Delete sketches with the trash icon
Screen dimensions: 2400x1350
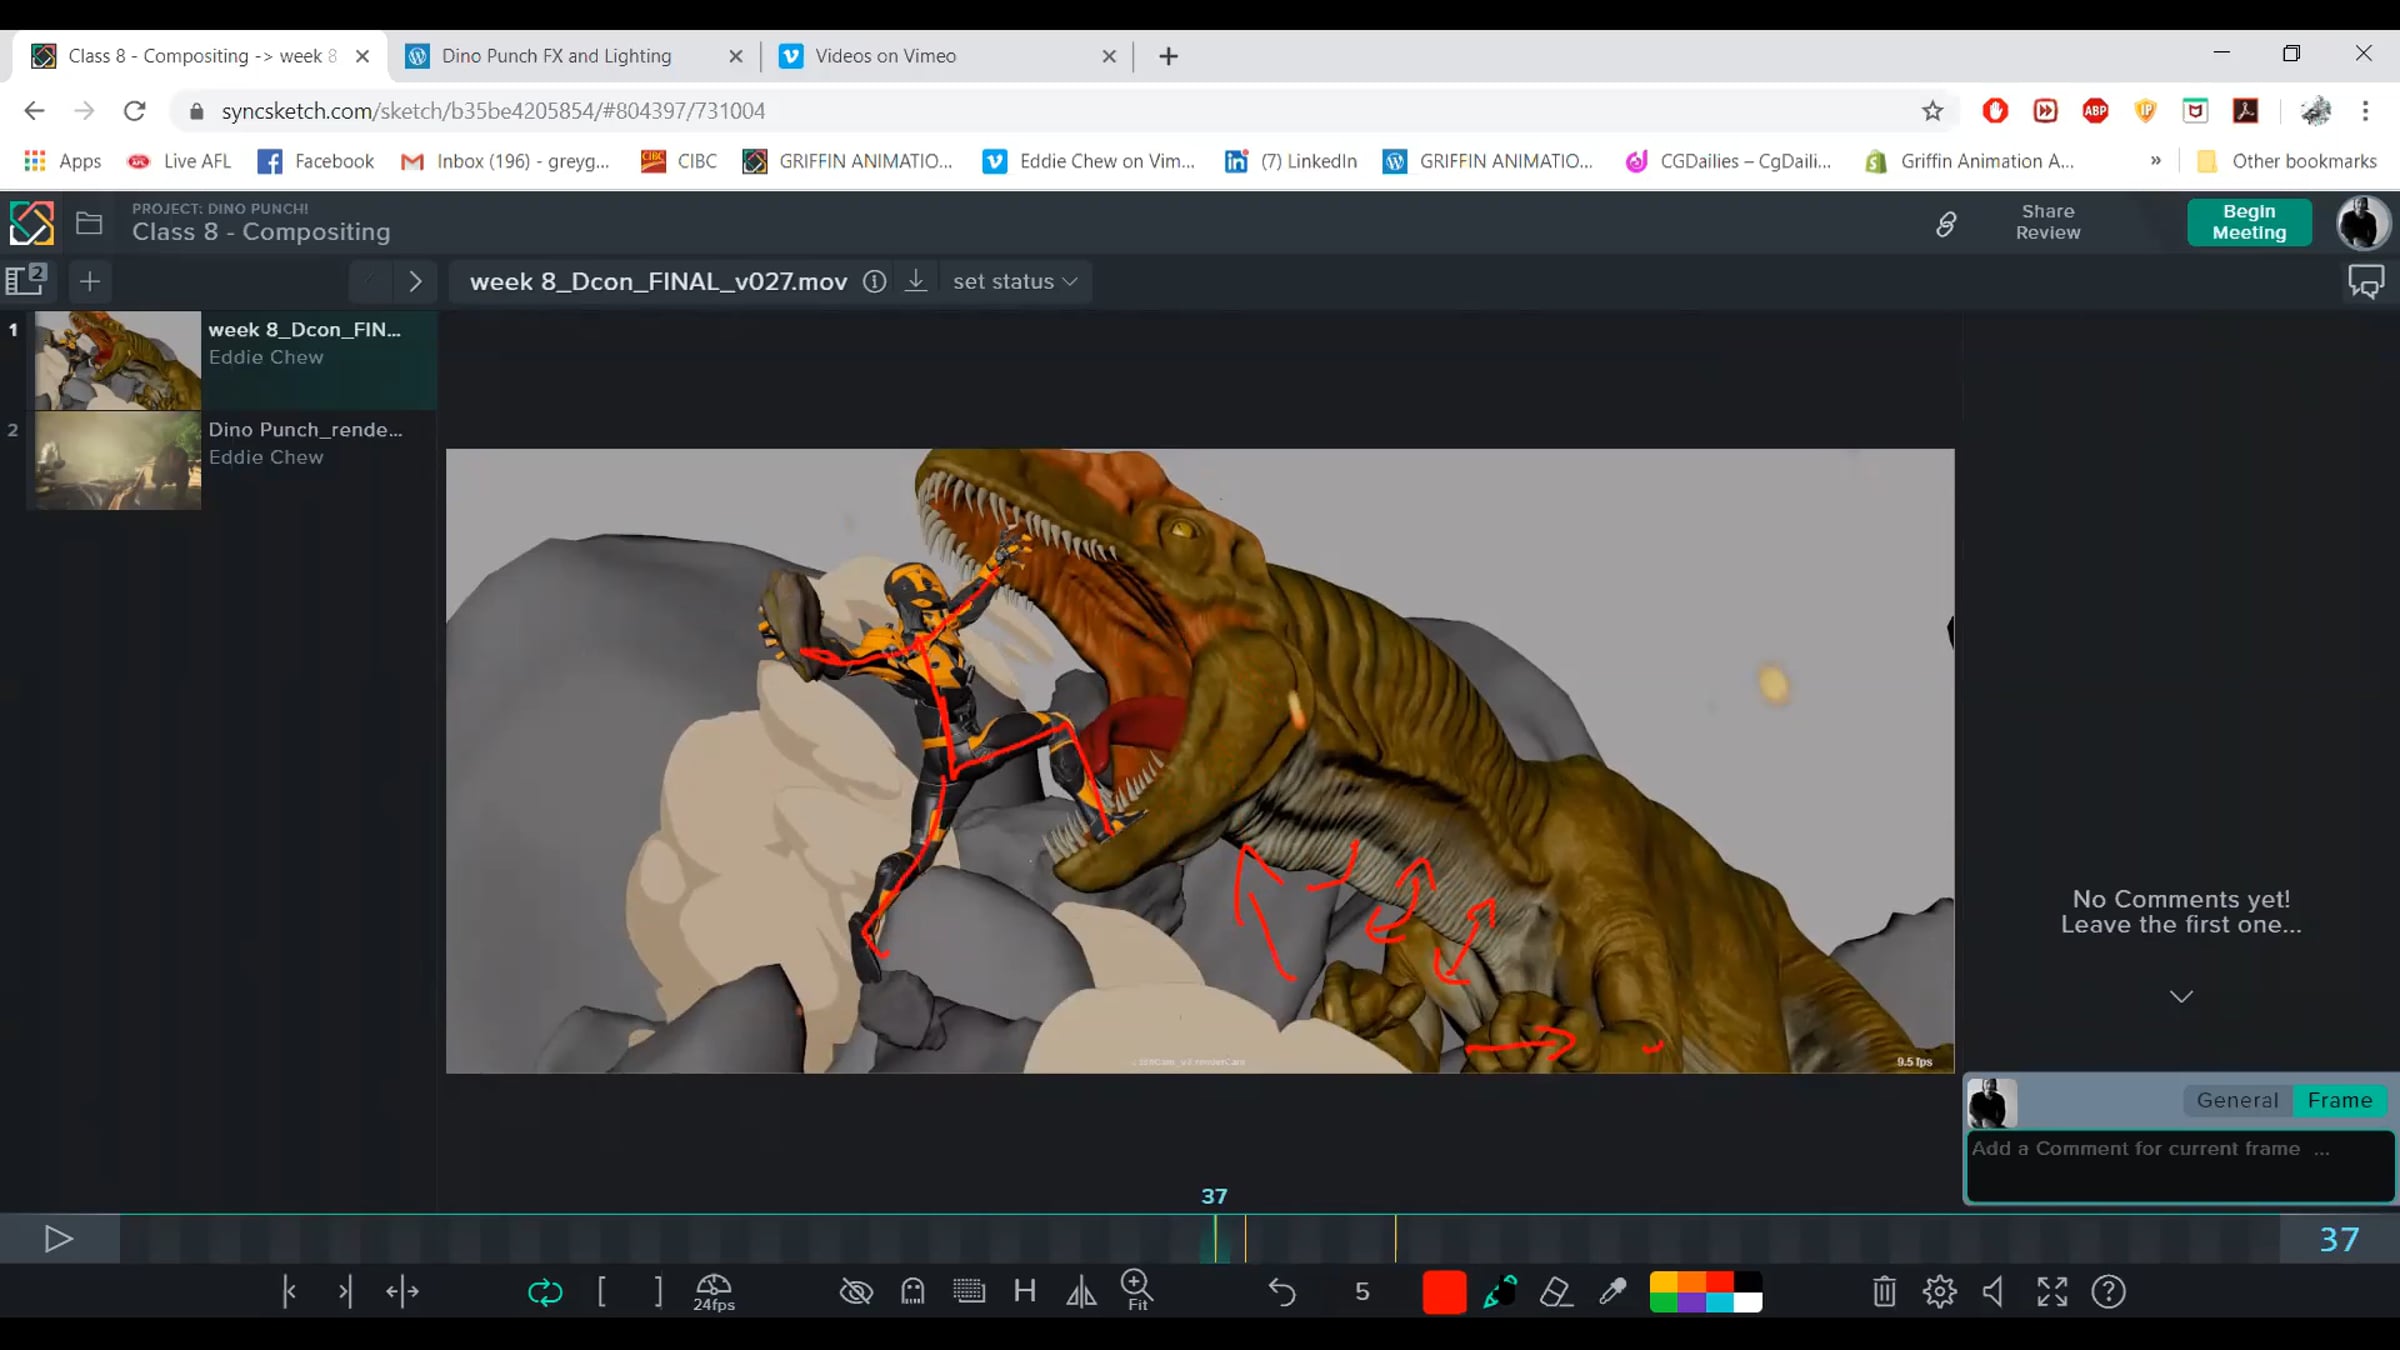click(1884, 1292)
